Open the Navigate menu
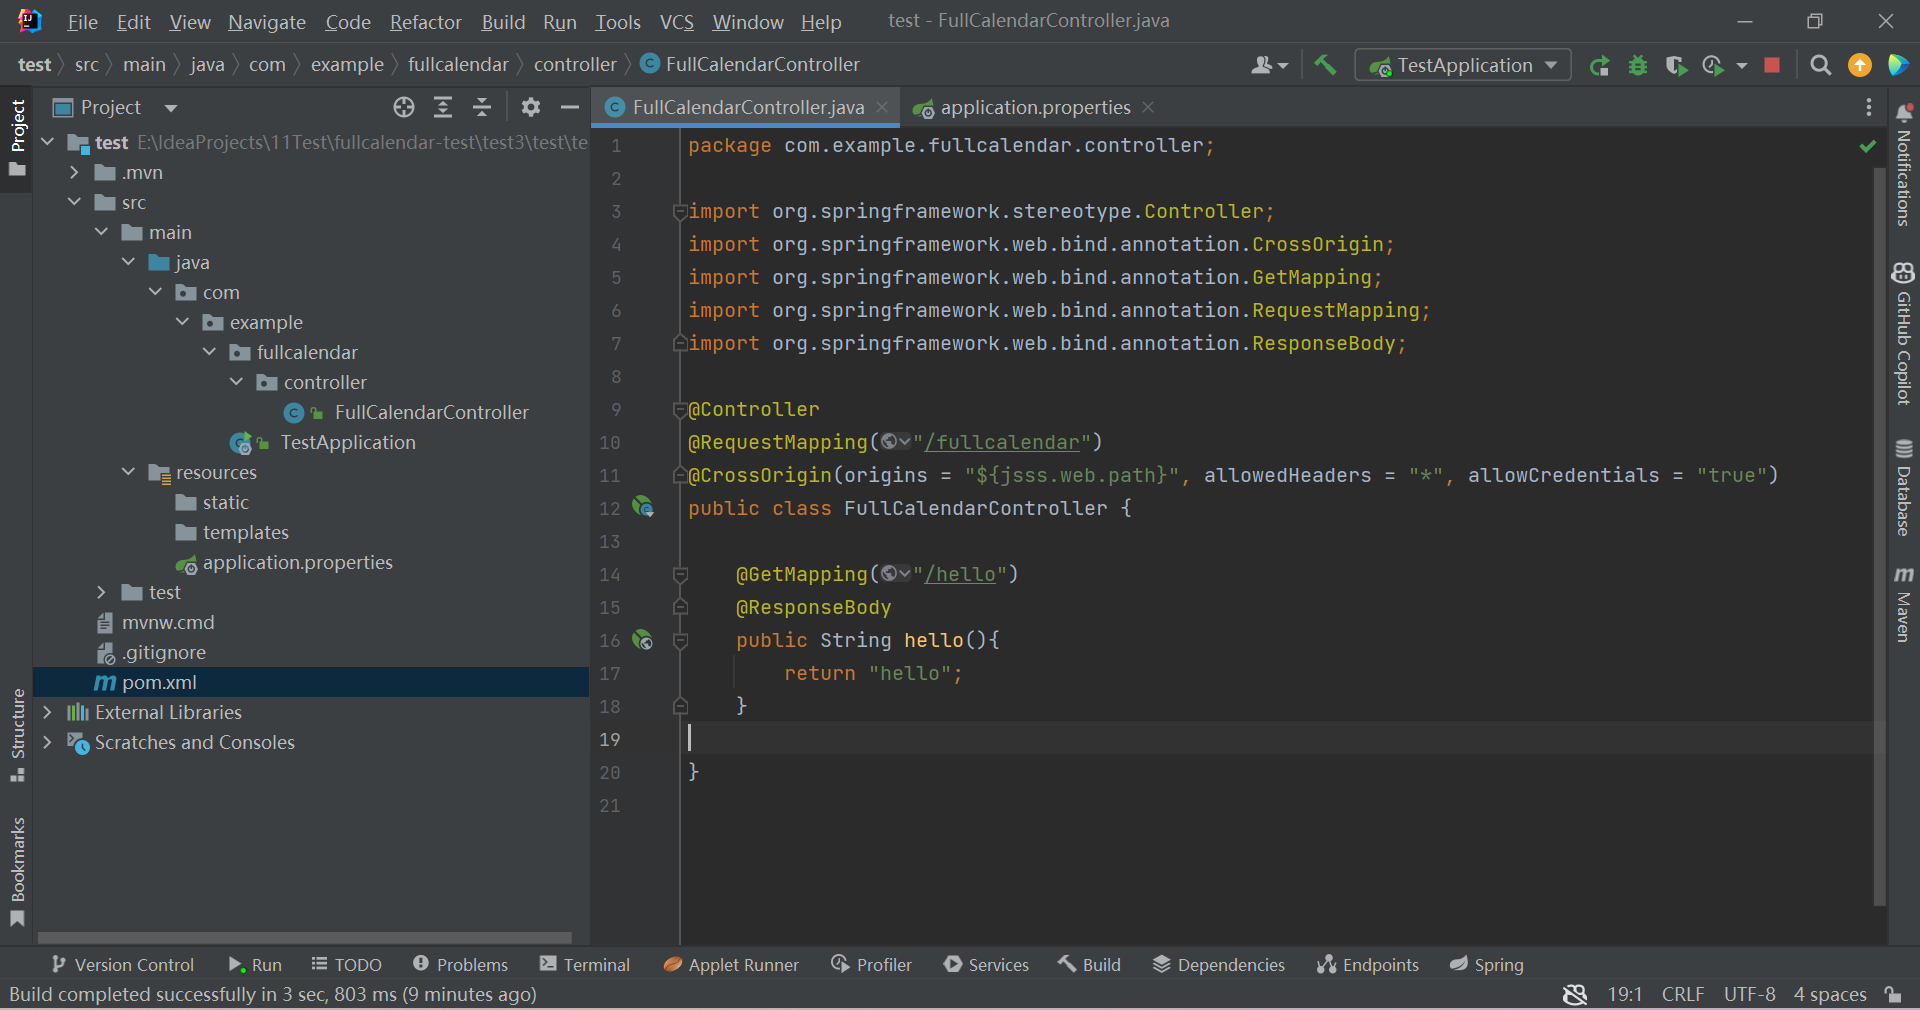The height and width of the screenshot is (1010, 1920). pos(267,22)
